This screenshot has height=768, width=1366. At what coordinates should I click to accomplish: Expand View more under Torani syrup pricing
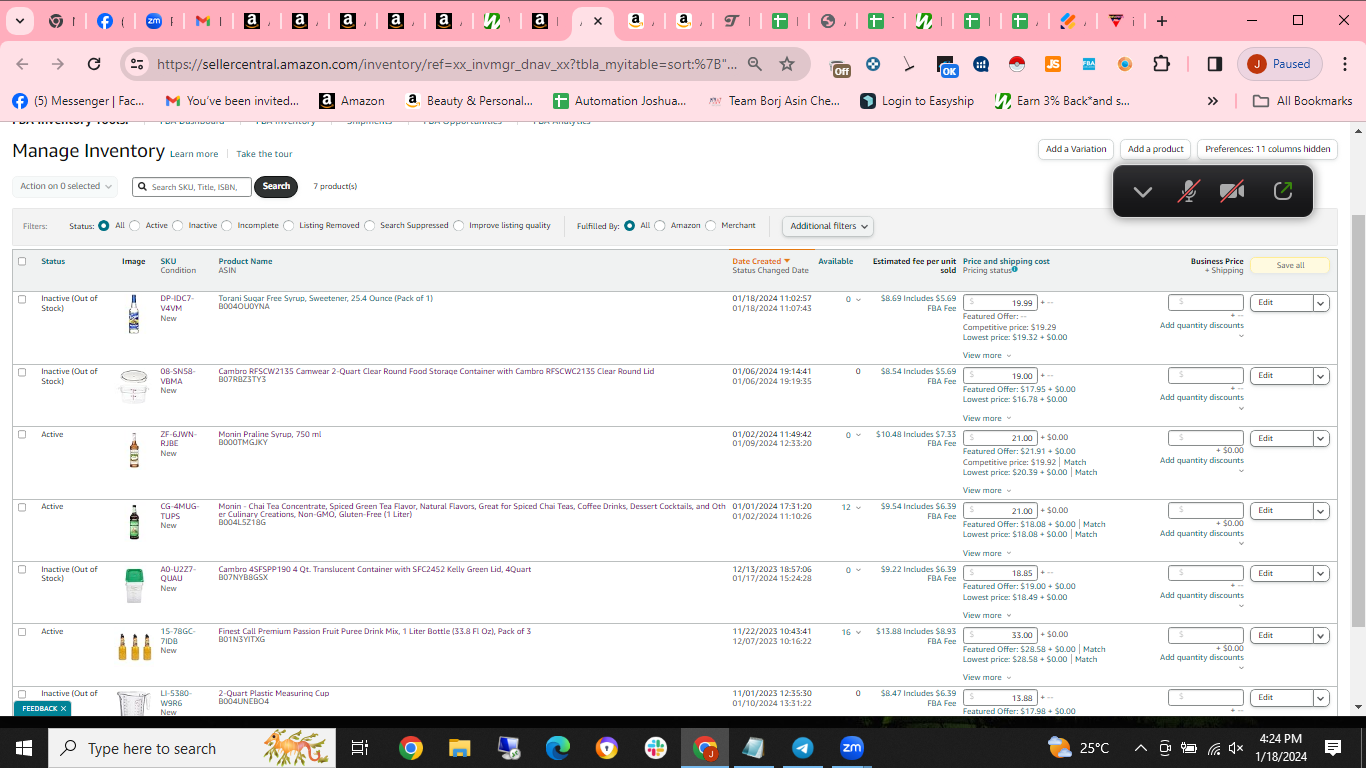tap(986, 356)
